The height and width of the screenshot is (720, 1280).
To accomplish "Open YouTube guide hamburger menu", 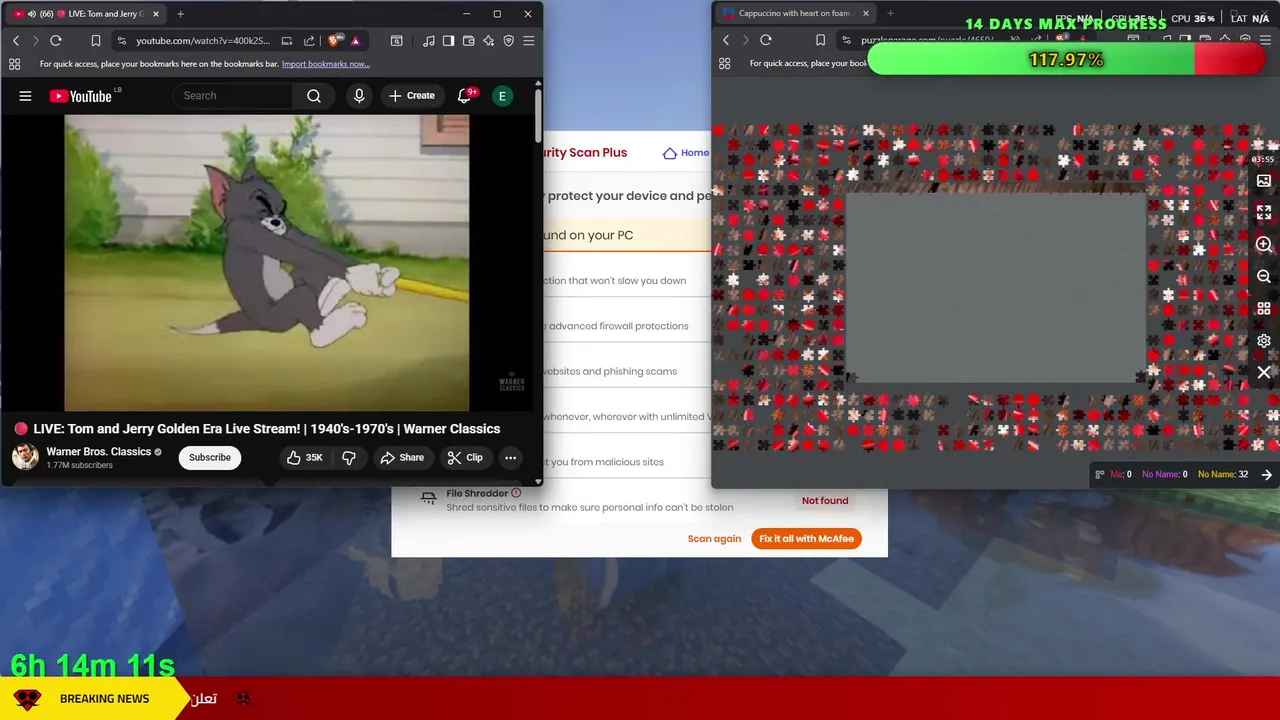I will pyautogui.click(x=25, y=96).
